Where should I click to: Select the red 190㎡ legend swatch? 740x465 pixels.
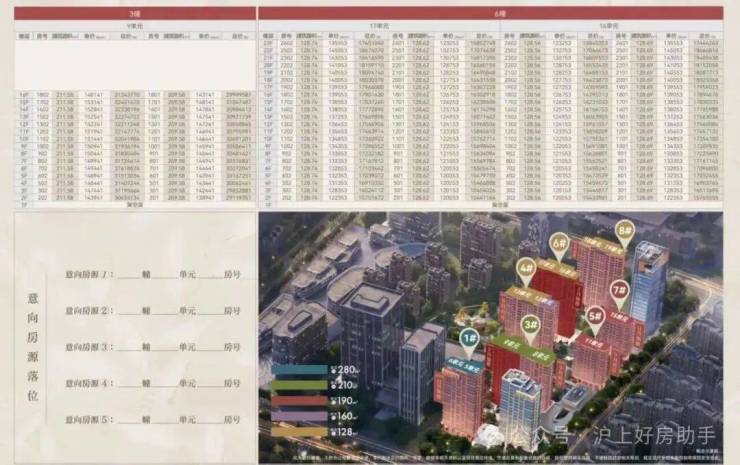(x=300, y=401)
